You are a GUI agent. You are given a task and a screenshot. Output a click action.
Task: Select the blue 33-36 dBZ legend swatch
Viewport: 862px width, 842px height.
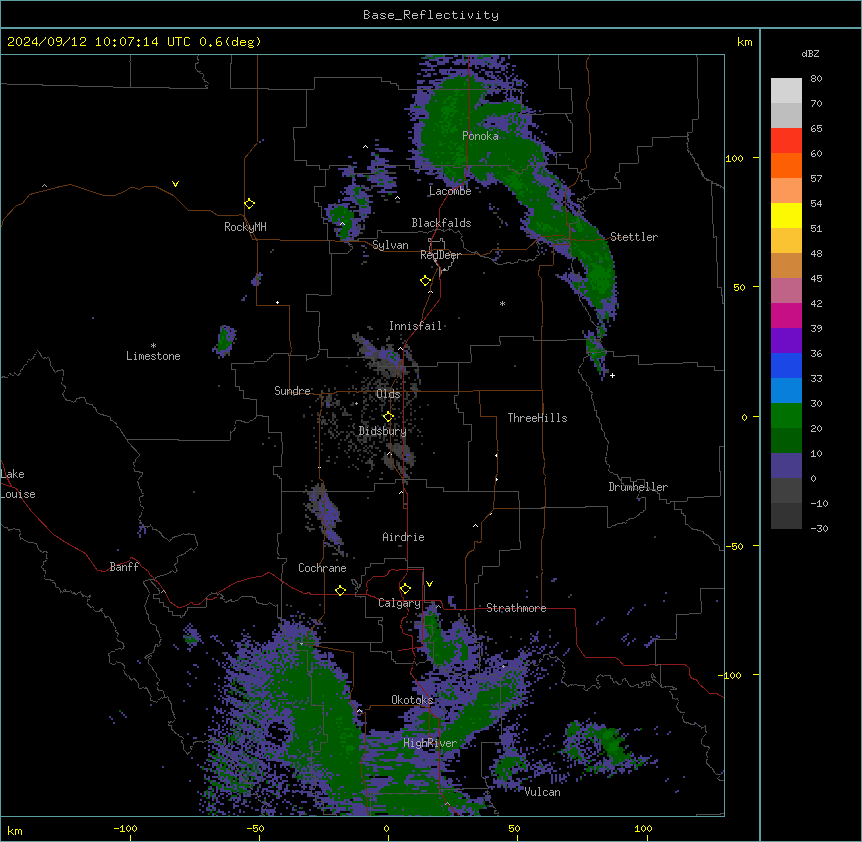click(x=786, y=365)
